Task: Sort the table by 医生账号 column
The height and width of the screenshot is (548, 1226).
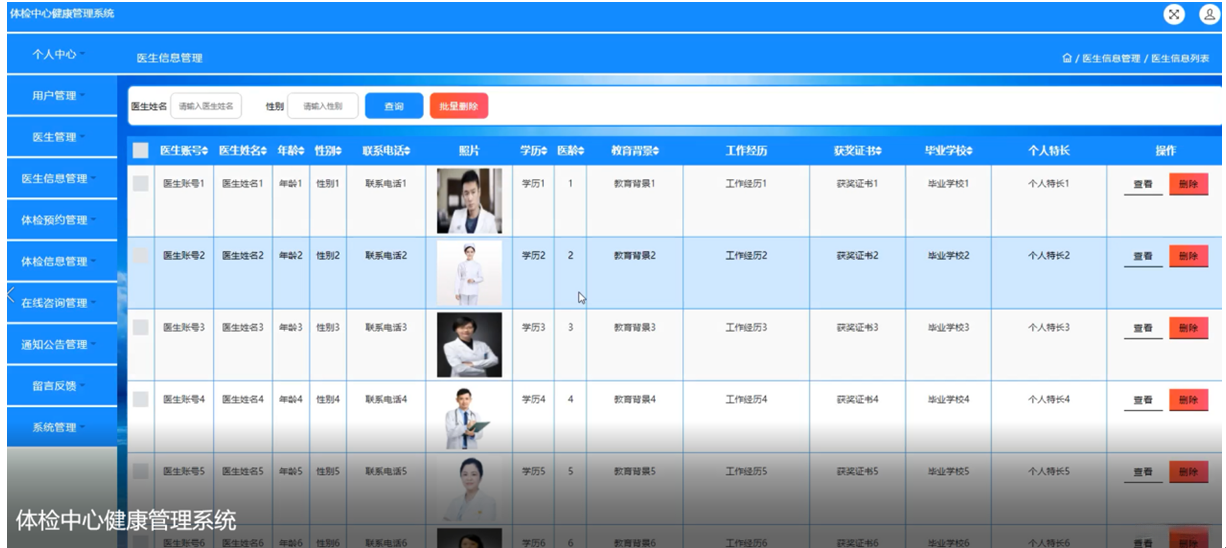Action: 184,151
